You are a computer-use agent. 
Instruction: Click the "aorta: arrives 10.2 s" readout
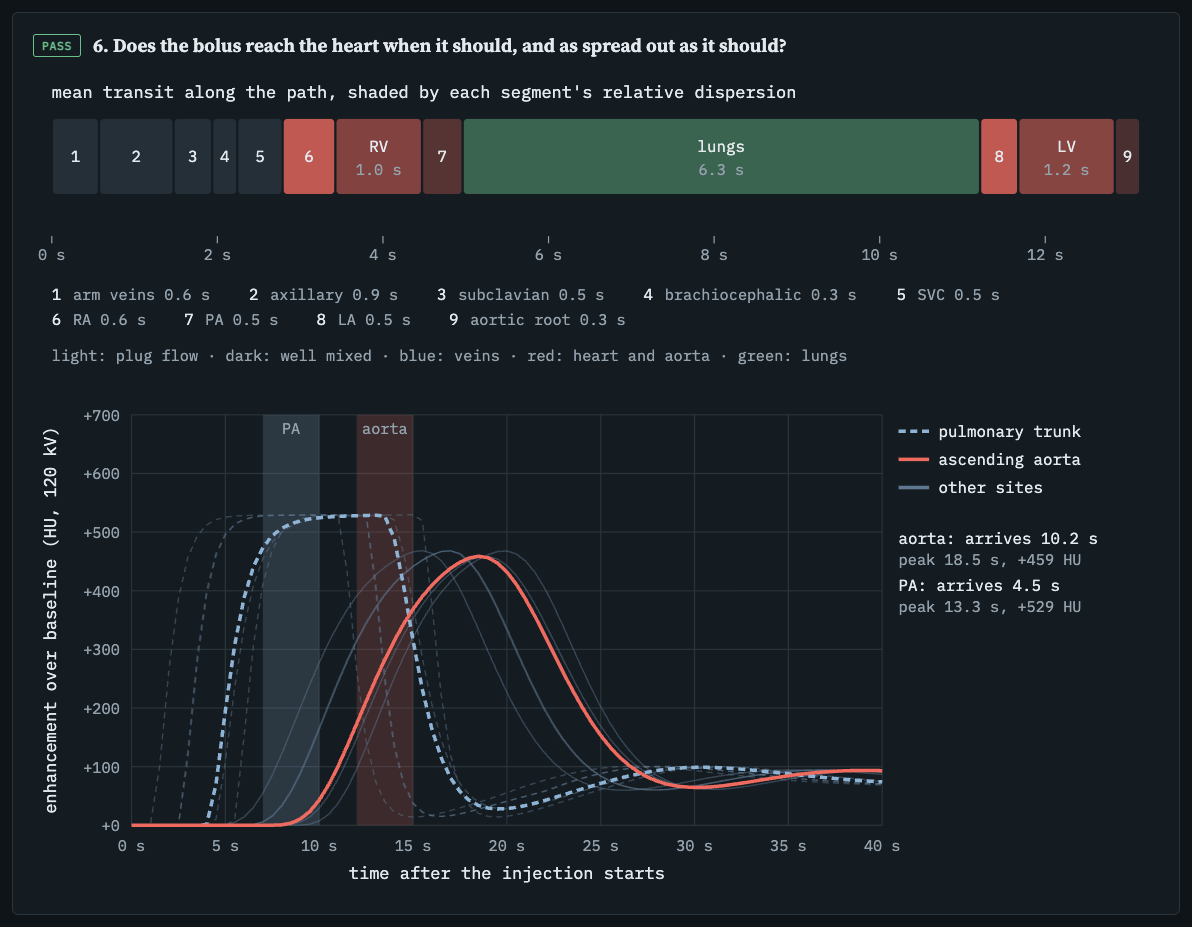(998, 539)
